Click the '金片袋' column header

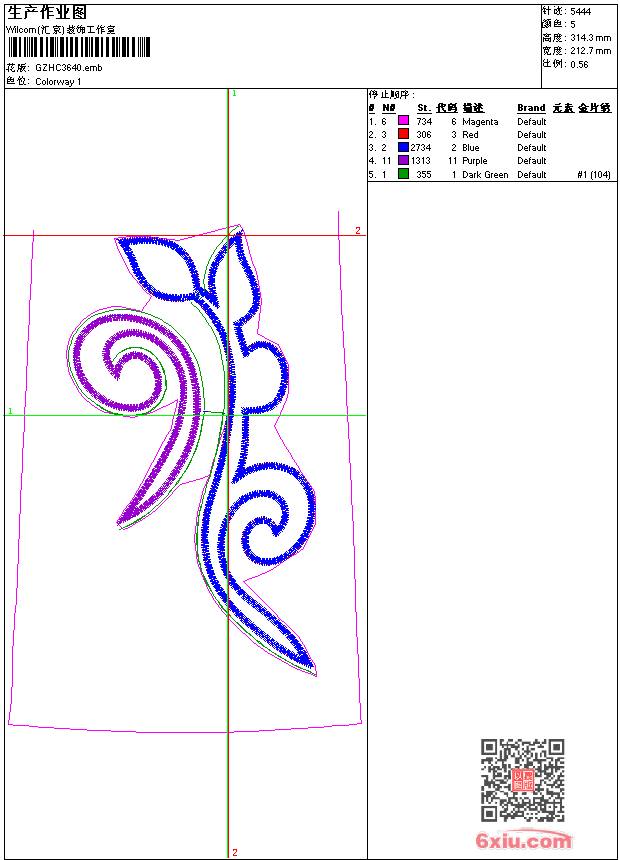594,108
